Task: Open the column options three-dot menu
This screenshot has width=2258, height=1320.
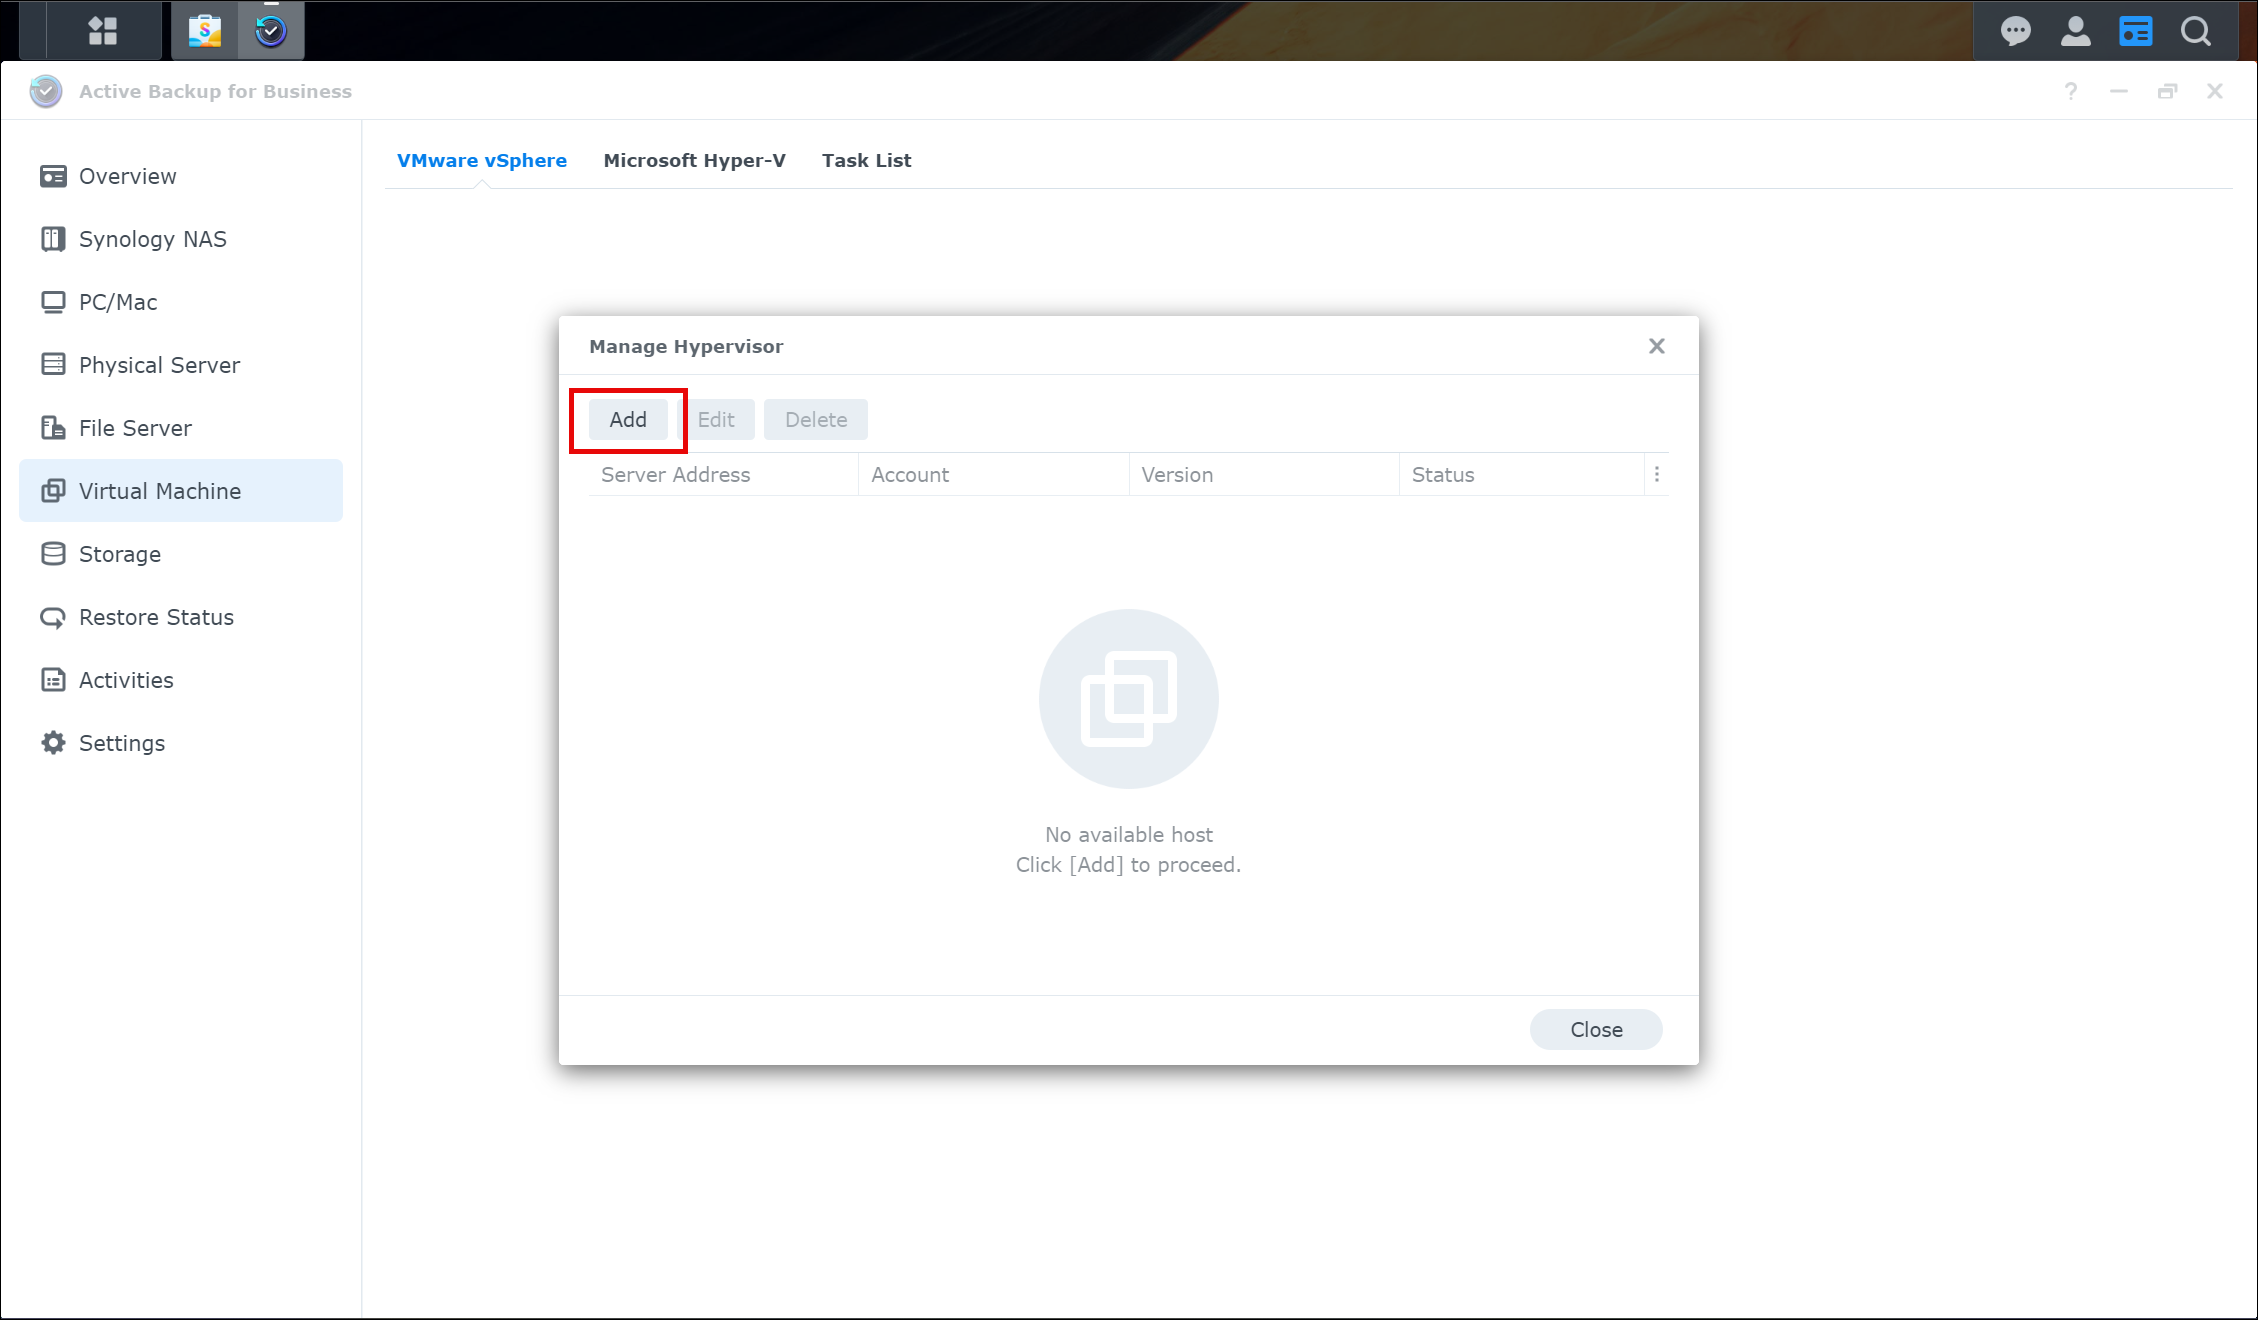Action: tap(1657, 475)
